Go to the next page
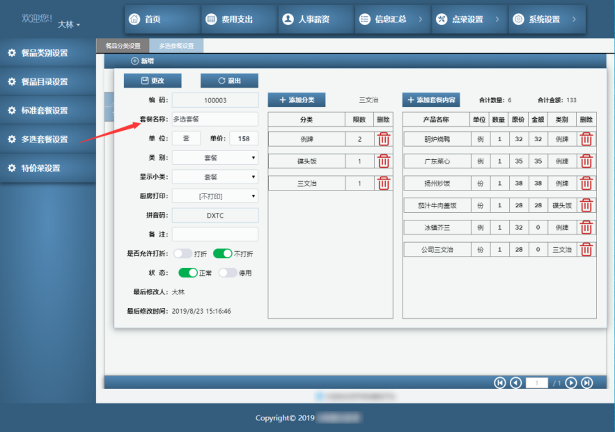Screen dimensions: 615x432 tap(569, 382)
